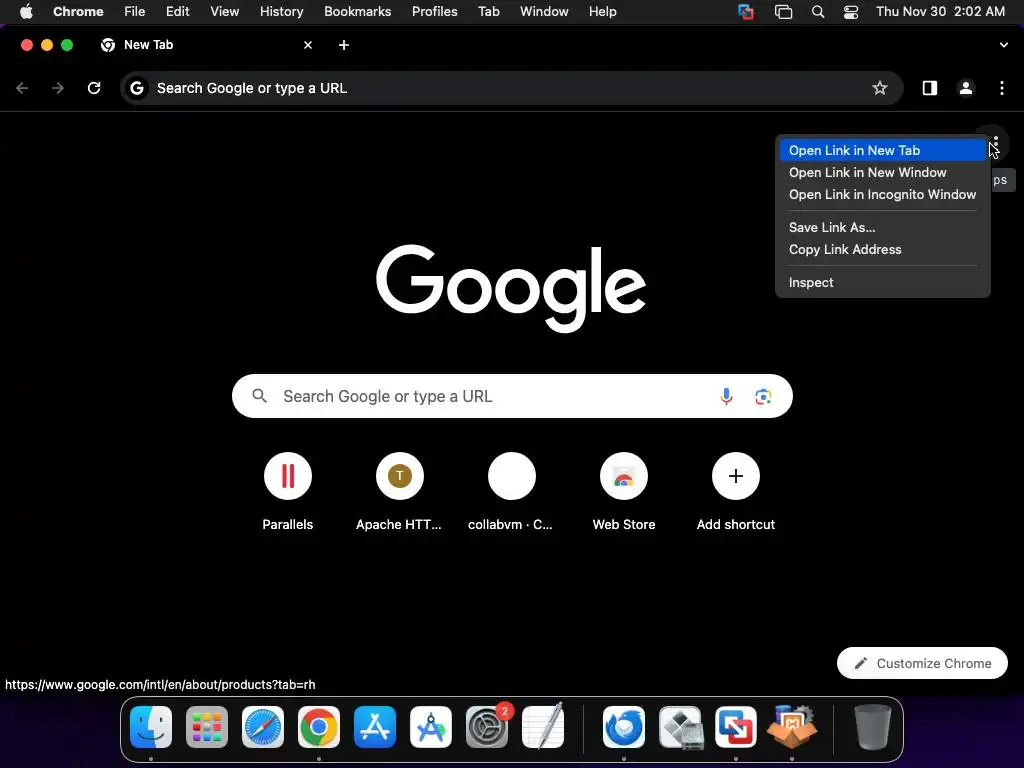Open the Chrome application menu
The height and width of the screenshot is (768, 1024).
click(x=78, y=12)
